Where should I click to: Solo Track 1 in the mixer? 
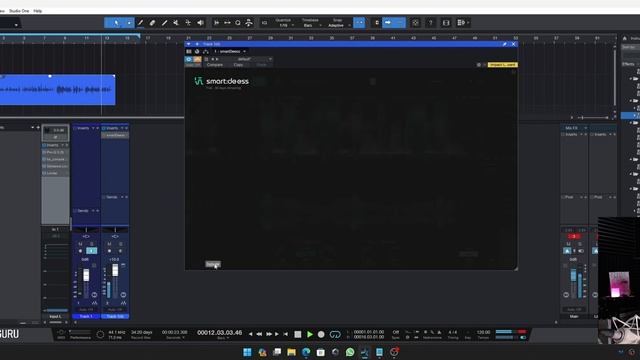(x=91, y=244)
